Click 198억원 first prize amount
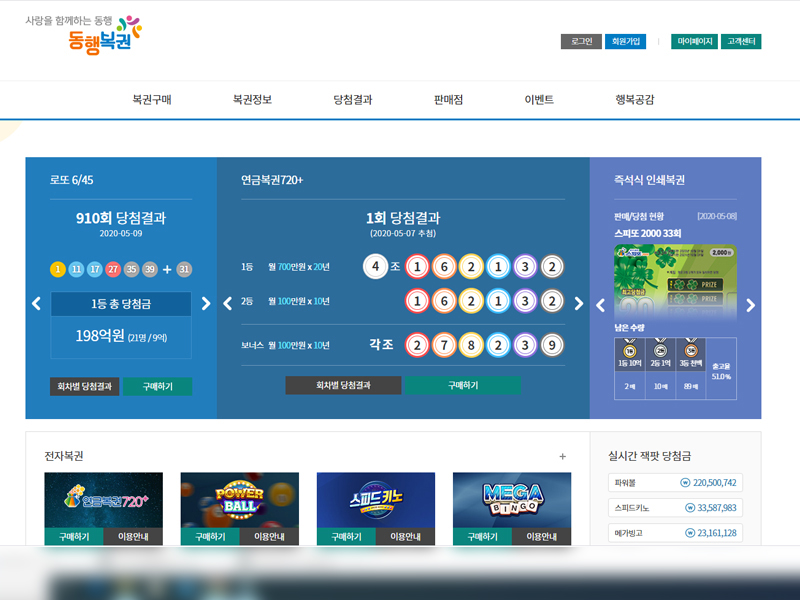This screenshot has height=600, width=800. pyautogui.click(x=100, y=336)
